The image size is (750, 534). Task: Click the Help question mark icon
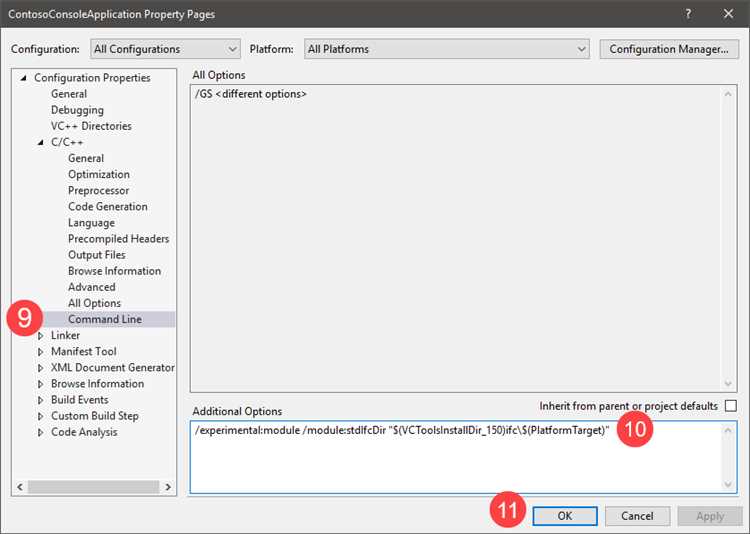(x=688, y=15)
